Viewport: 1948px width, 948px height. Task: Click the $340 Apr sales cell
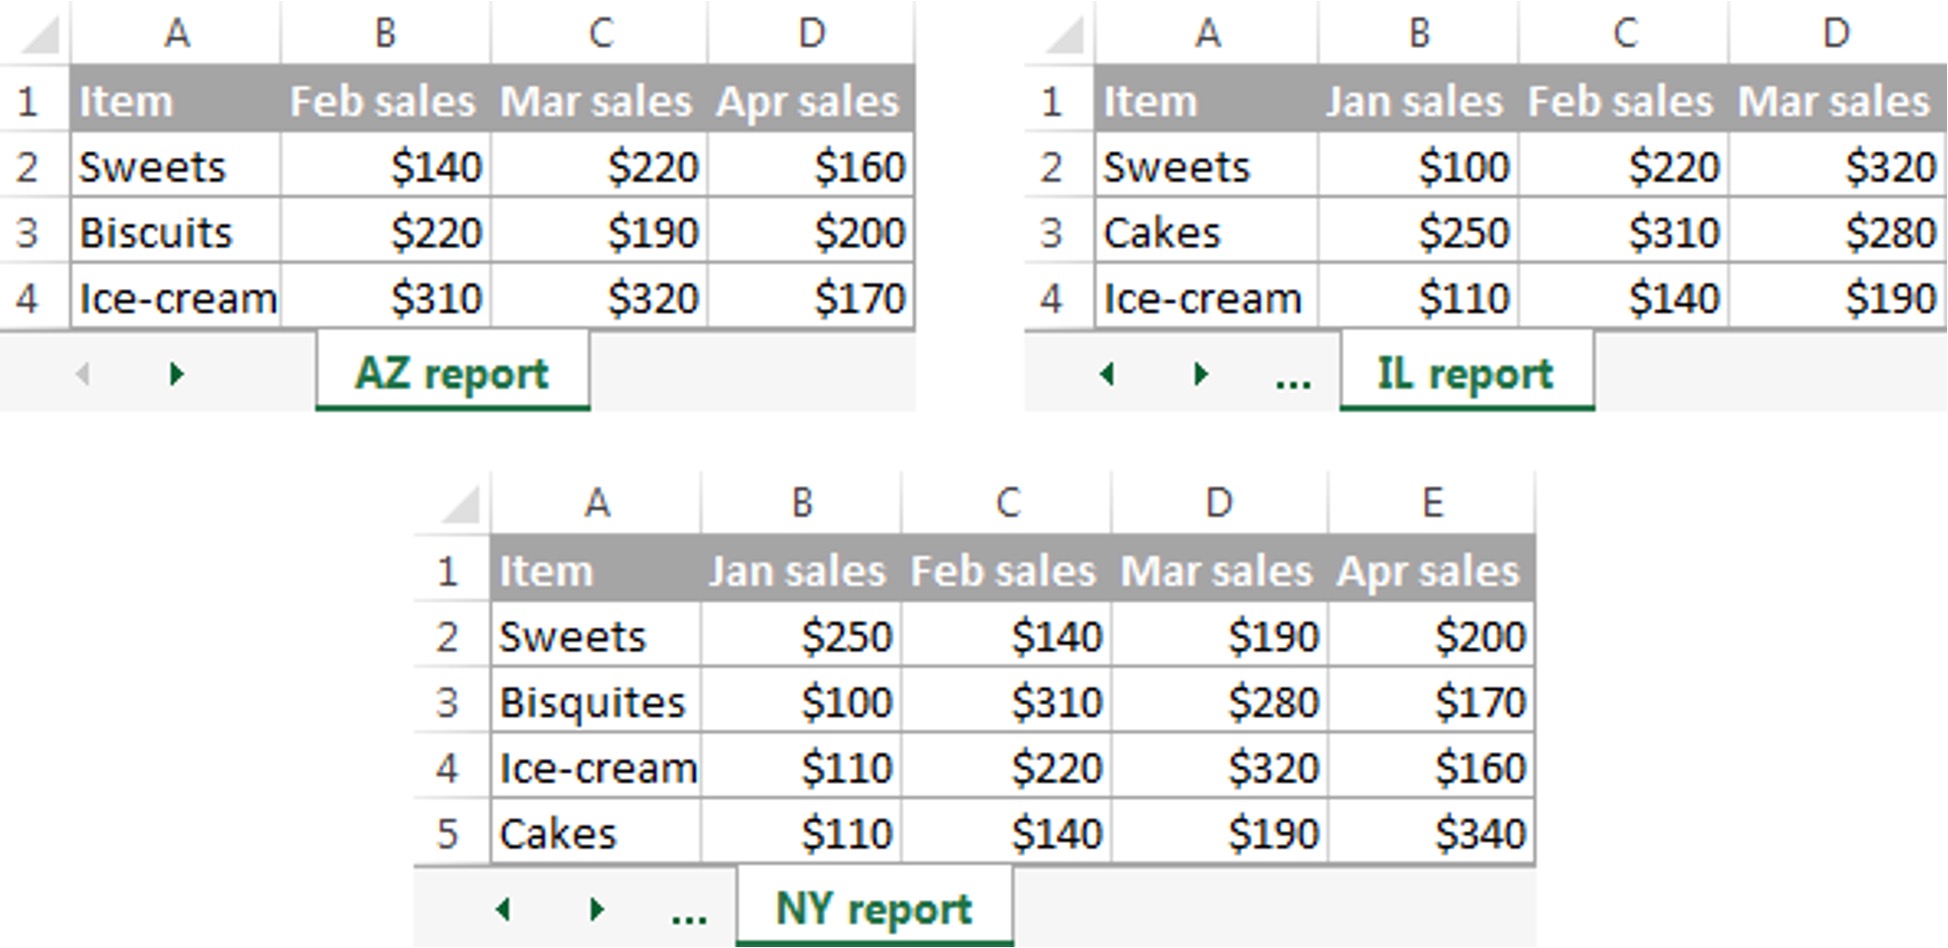[1432, 834]
